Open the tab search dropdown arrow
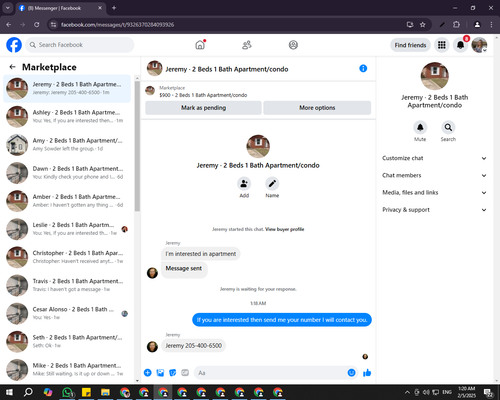This screenshot has width=500, height=400. (x=8, y=8)
